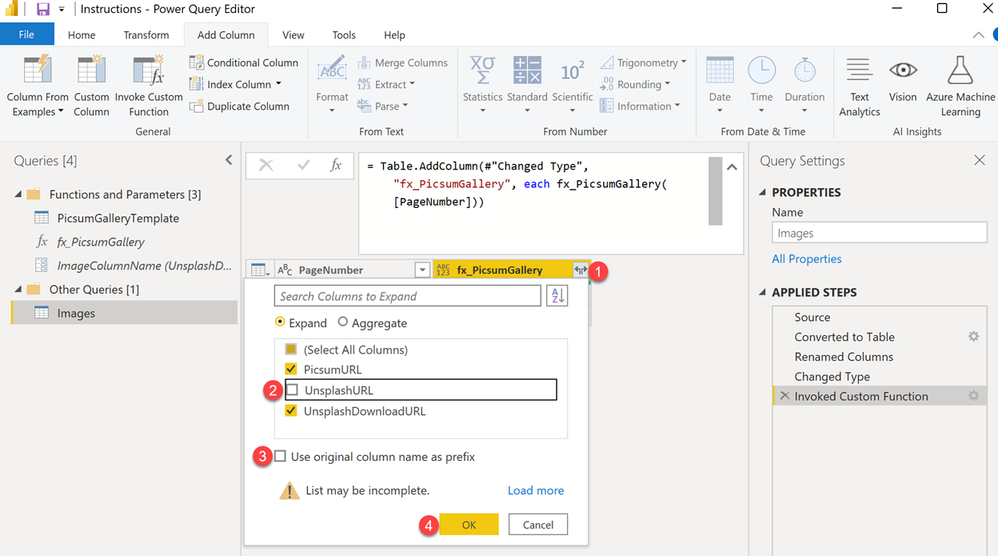The width and height of the screenshot is (998, 556).
Task: Open Date column options
Action: click(x=720, y=86)
